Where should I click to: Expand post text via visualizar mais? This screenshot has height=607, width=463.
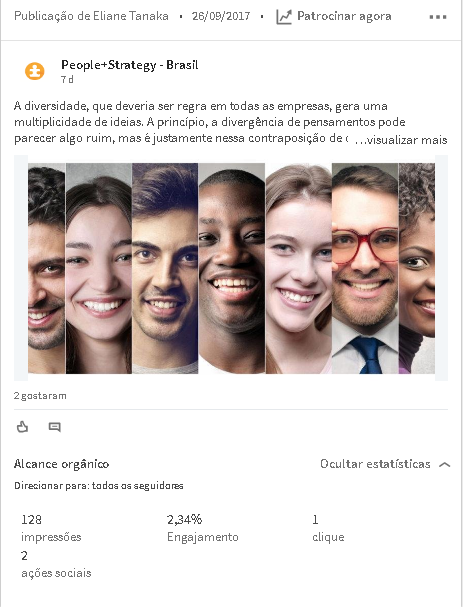401,139
